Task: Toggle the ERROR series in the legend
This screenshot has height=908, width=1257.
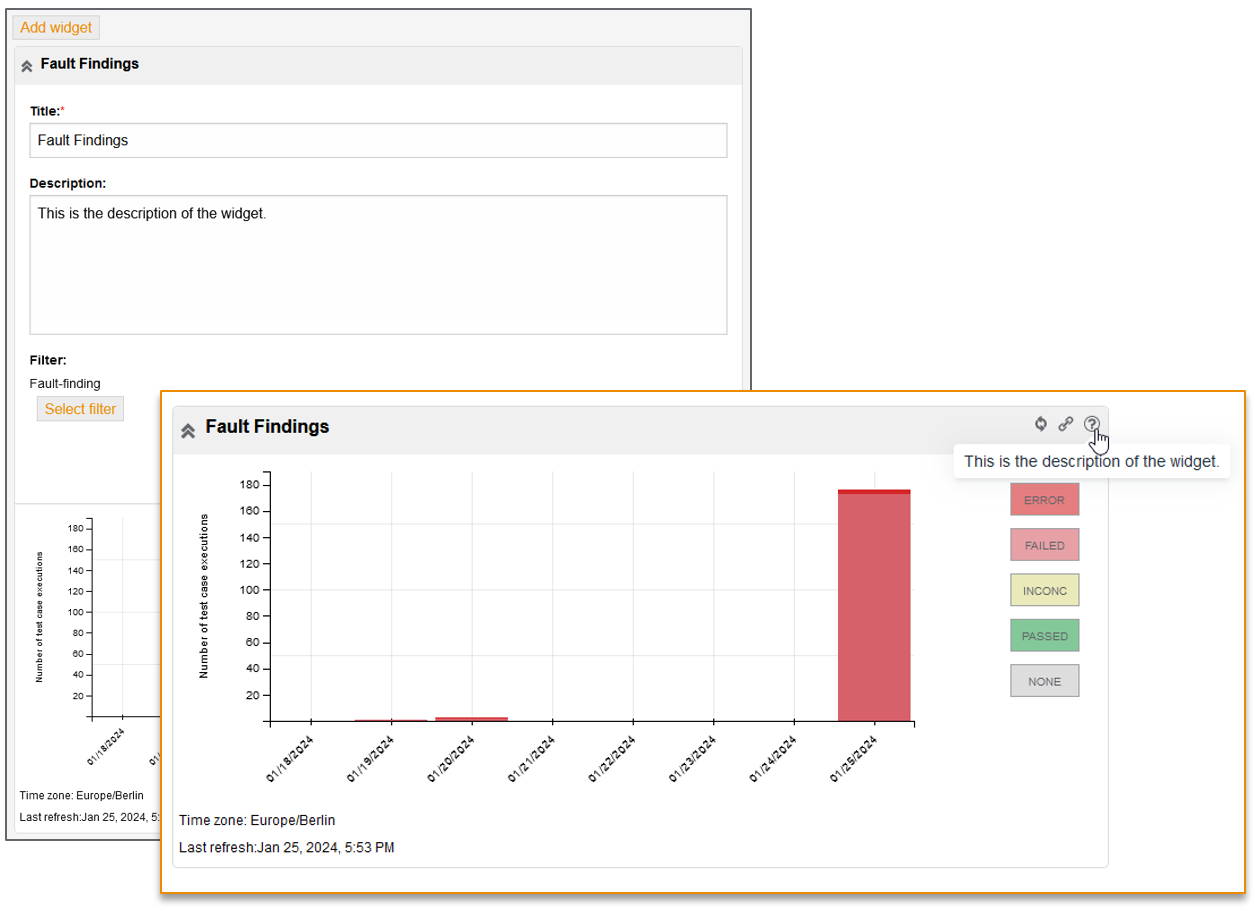Action: pyautogui.click(x=1044, y=499)
